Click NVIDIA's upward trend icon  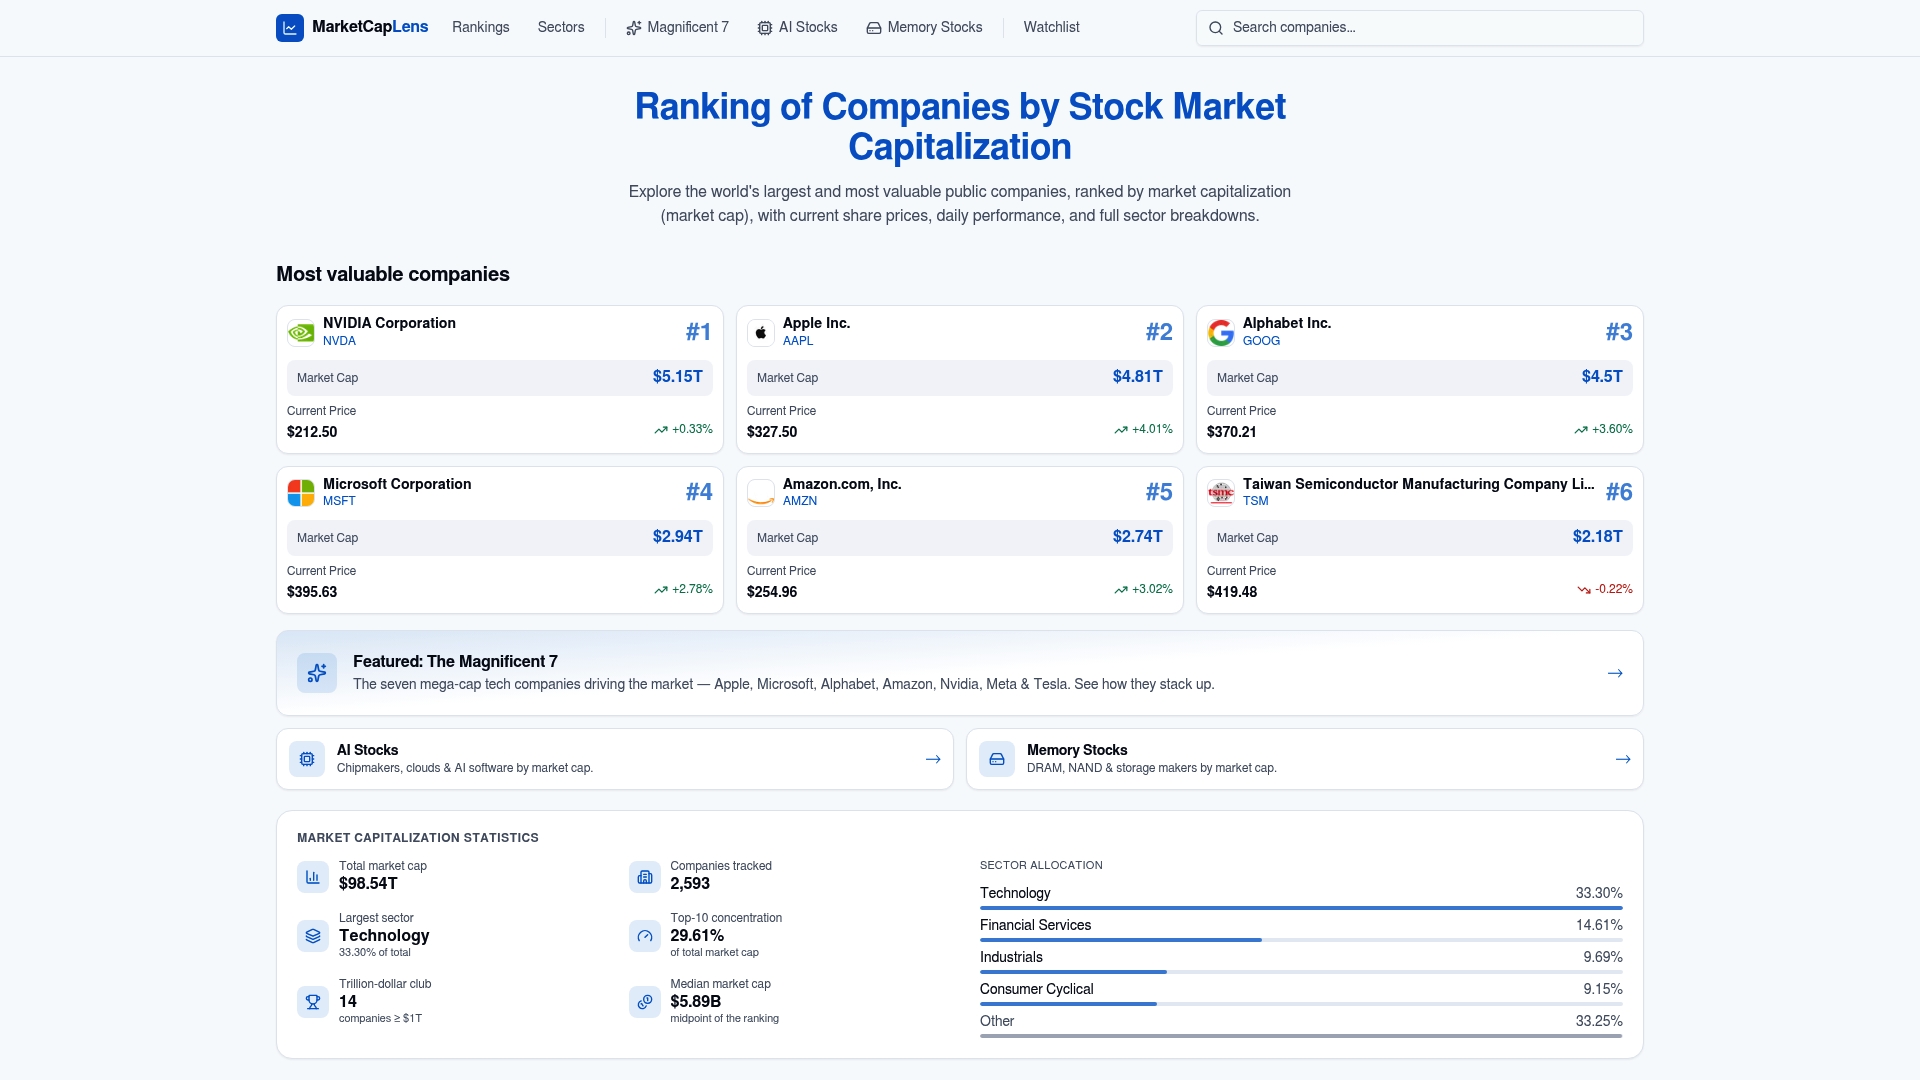[661, 430]
